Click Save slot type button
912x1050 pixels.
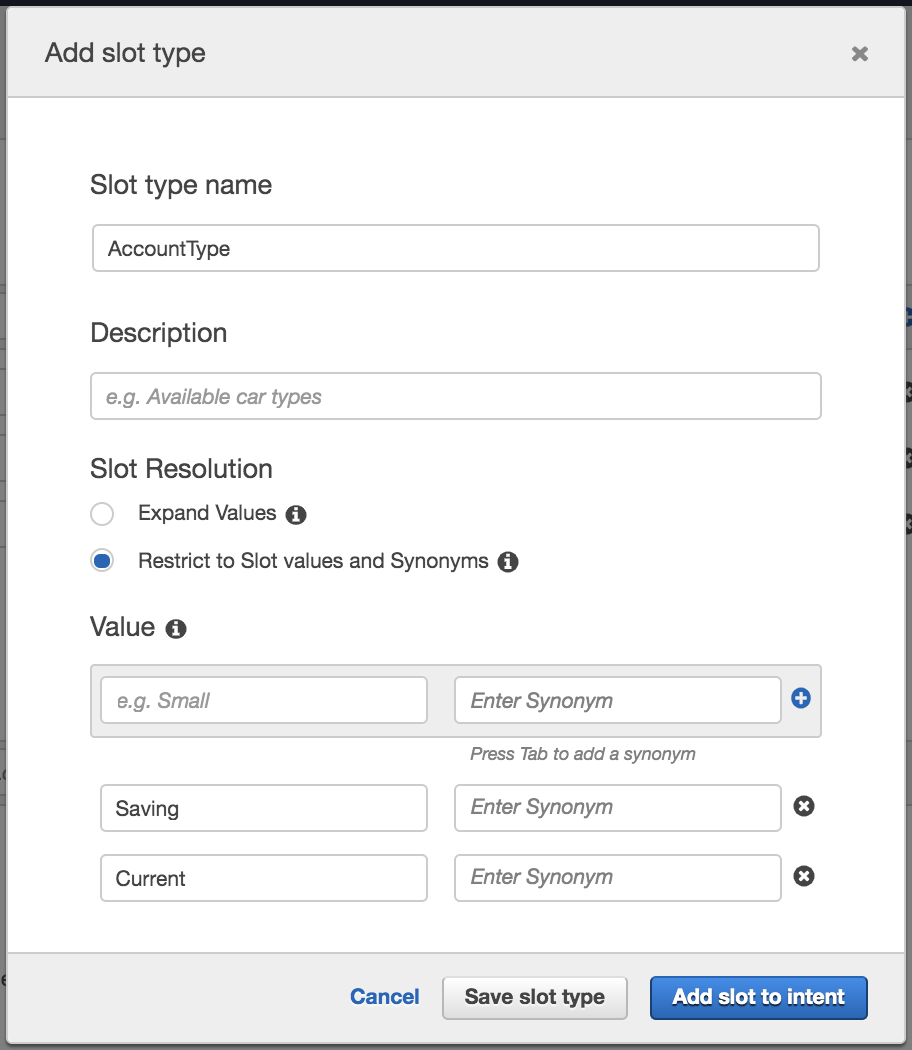pyautogui.click(x=534, y=998)
